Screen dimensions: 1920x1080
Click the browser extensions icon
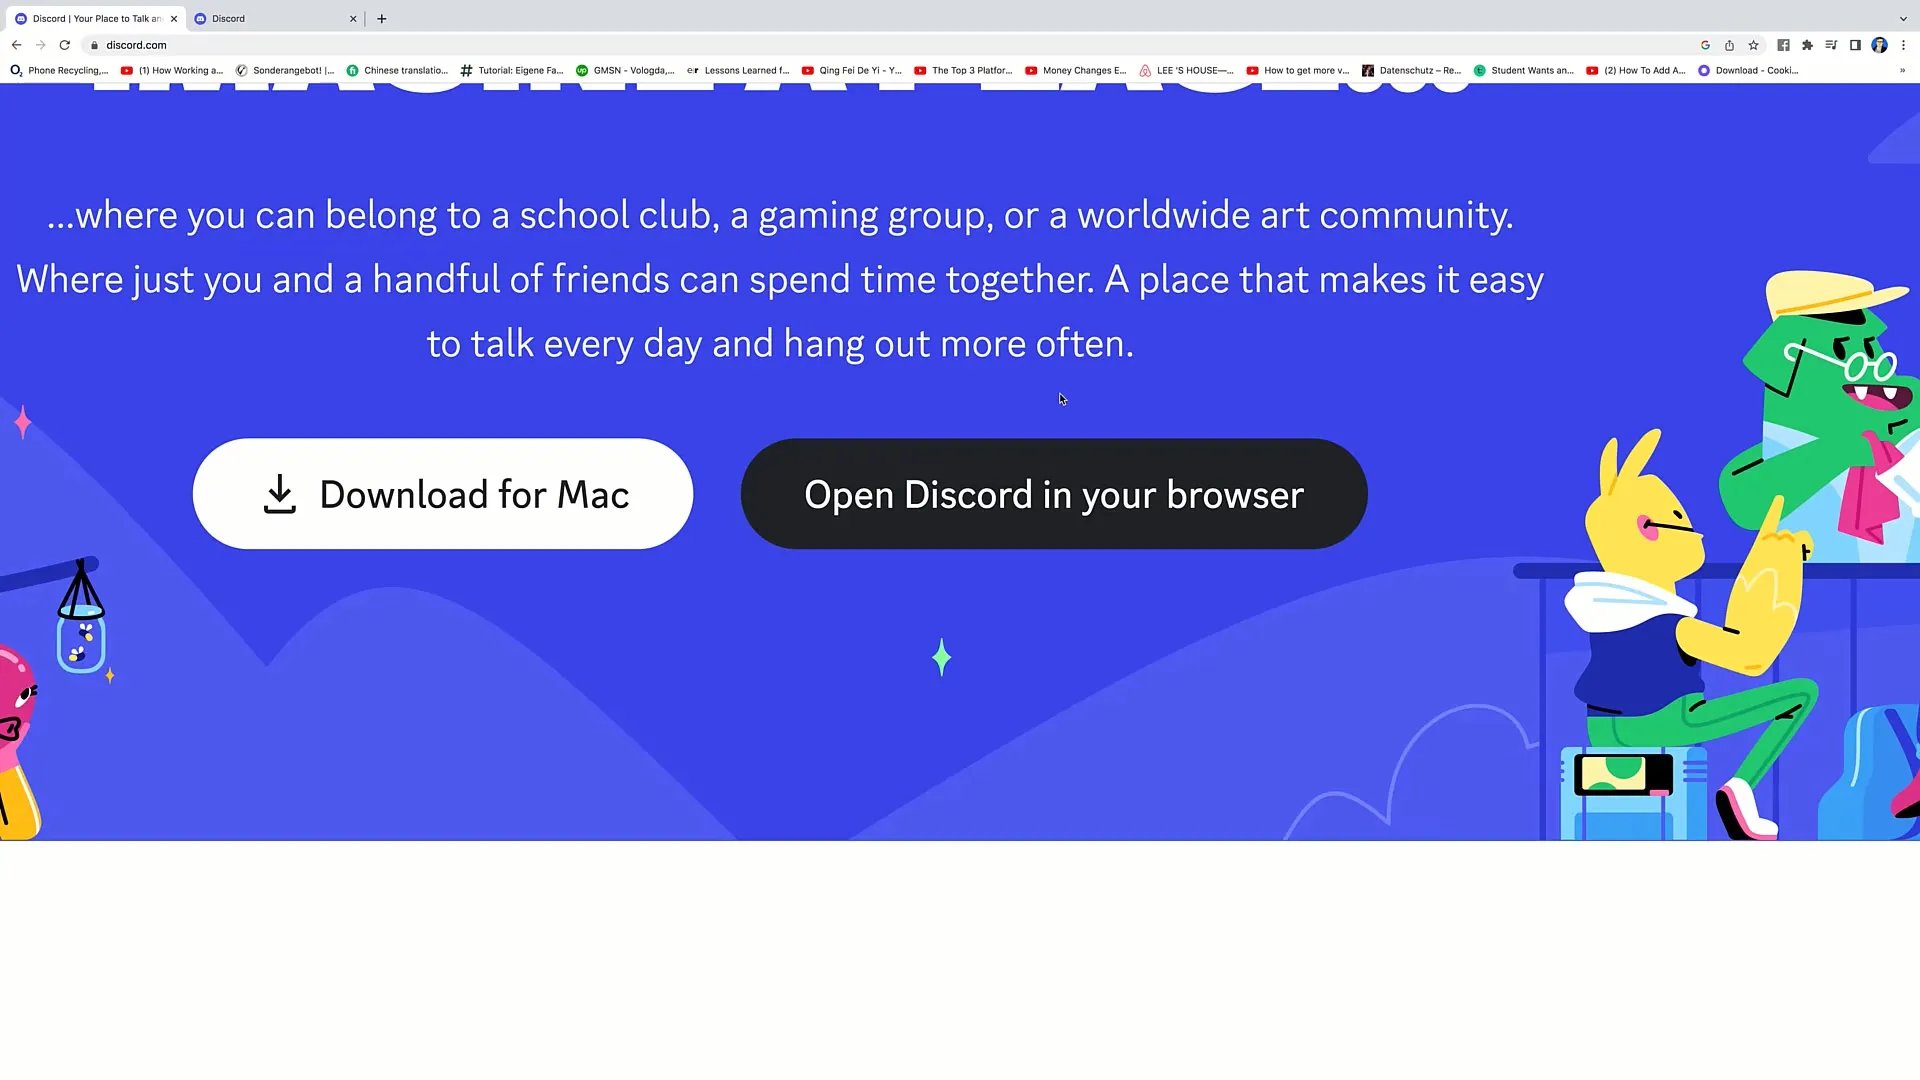pyautogui.click(x=1807, y=44)
